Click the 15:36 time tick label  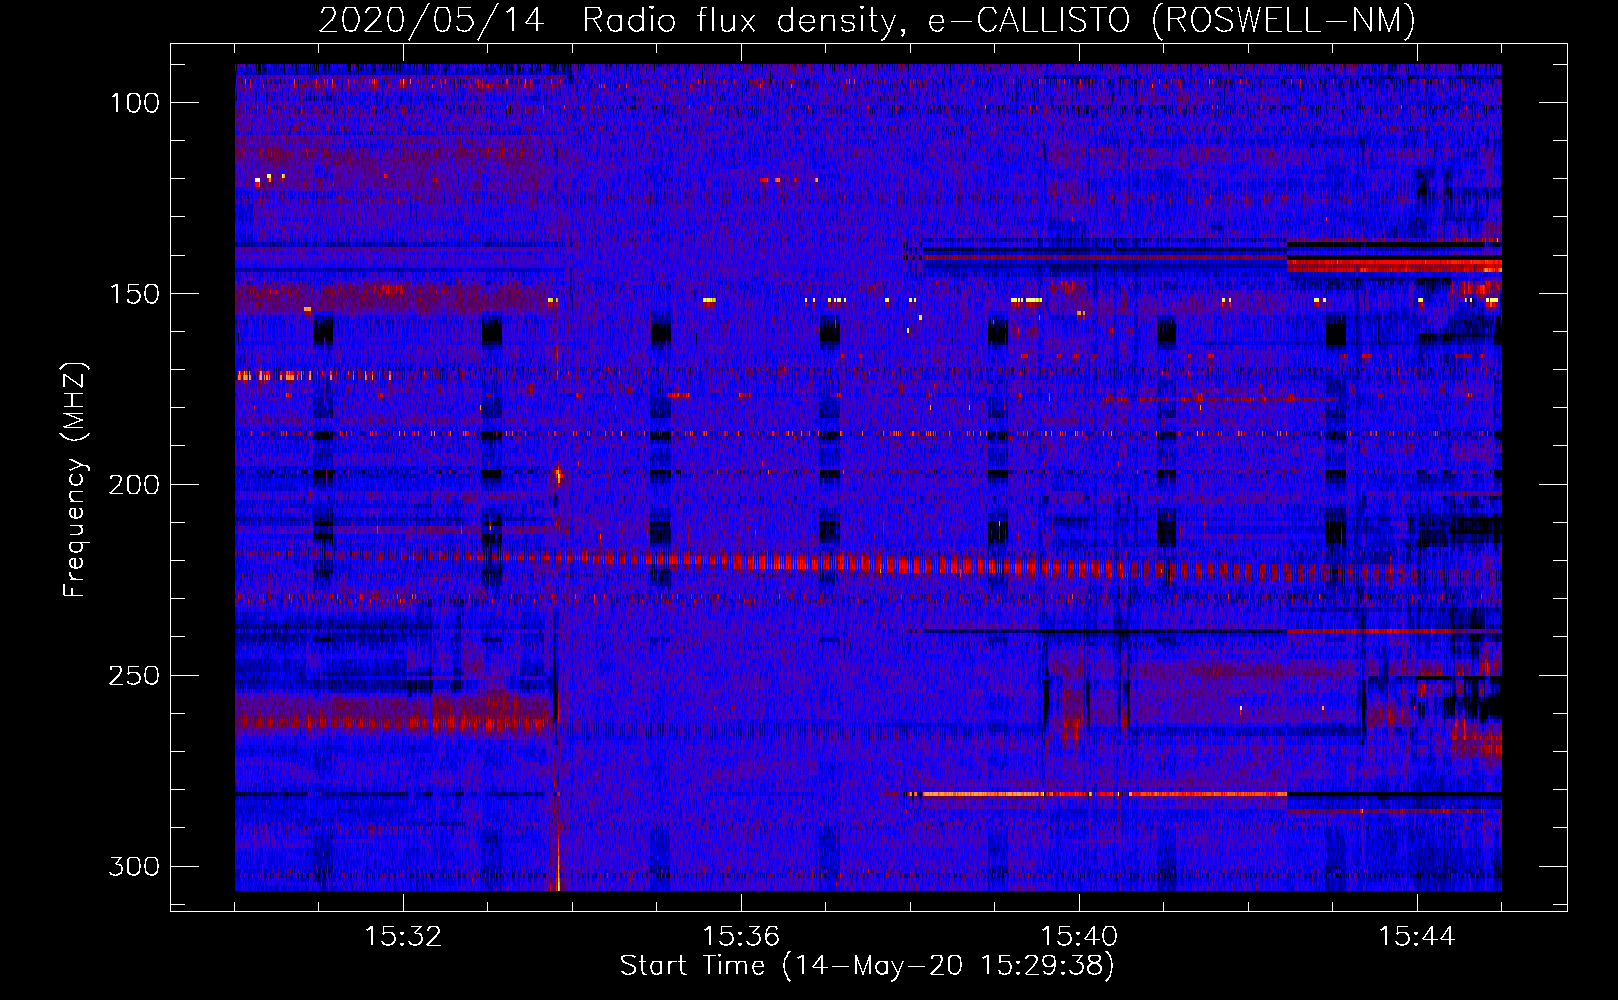(x=741, y=937)
